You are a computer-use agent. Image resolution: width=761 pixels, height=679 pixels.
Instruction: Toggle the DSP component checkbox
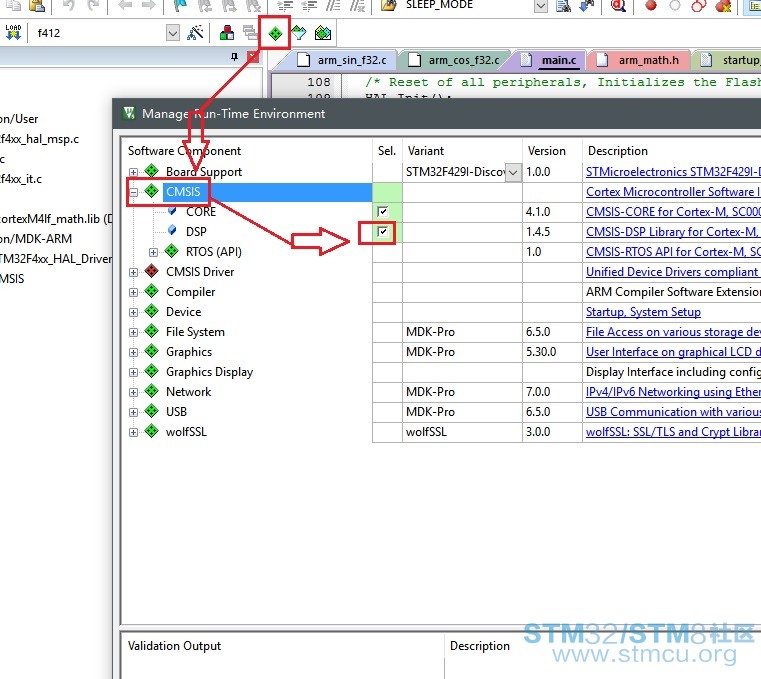pyautogui.click(x=383, y=232)
